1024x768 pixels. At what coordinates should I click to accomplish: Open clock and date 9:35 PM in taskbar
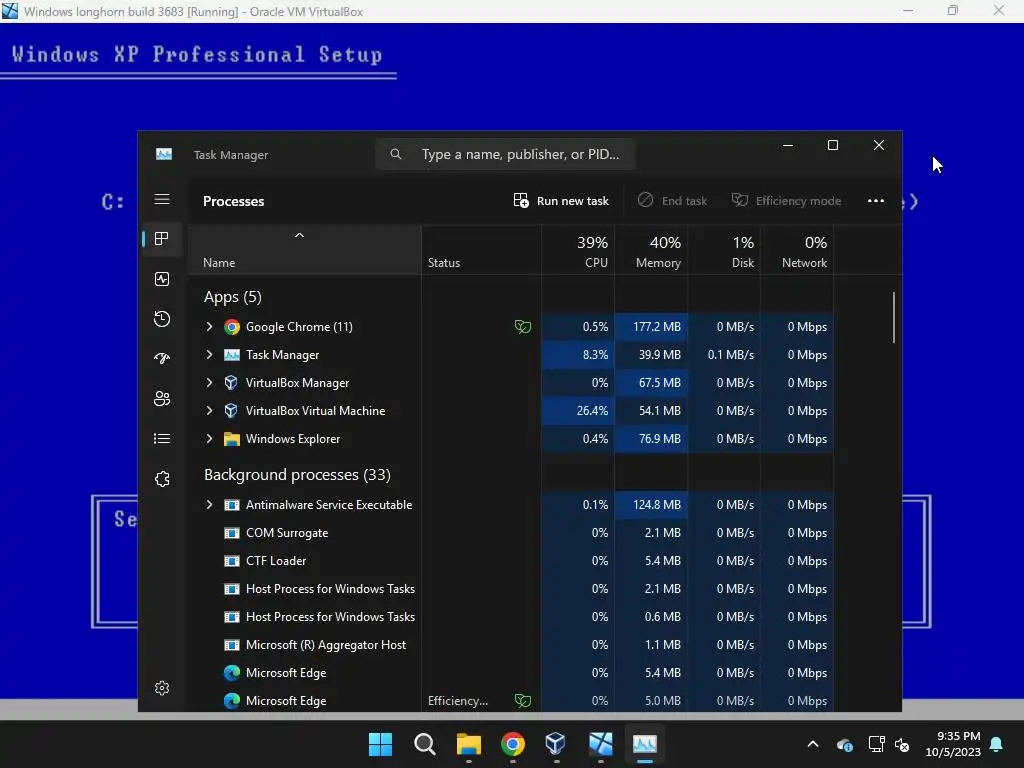(x=953, y=744)
